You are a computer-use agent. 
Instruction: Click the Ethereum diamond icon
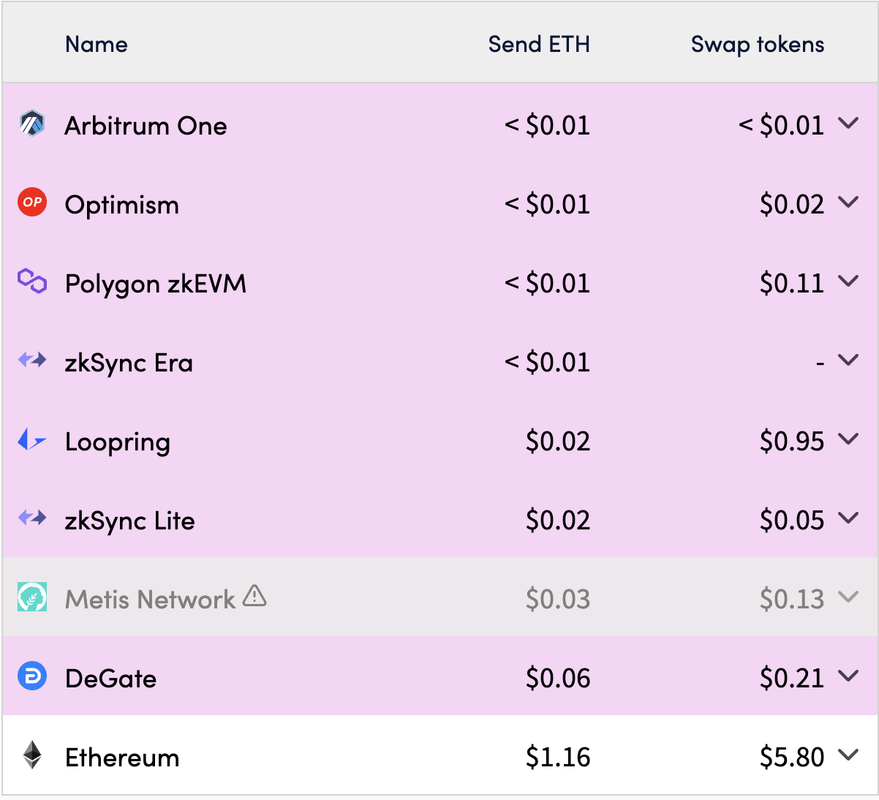32,755
